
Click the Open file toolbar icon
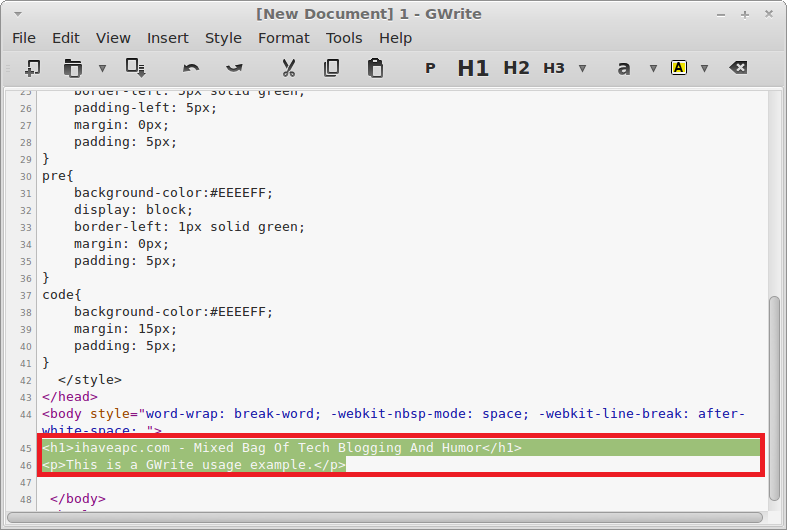pos(73,68)
